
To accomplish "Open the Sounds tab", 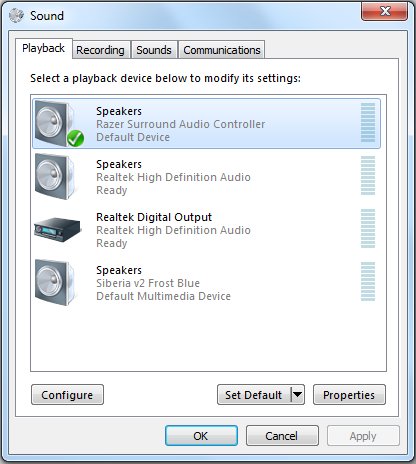I will pyautogui.click(x=154, y=50).
